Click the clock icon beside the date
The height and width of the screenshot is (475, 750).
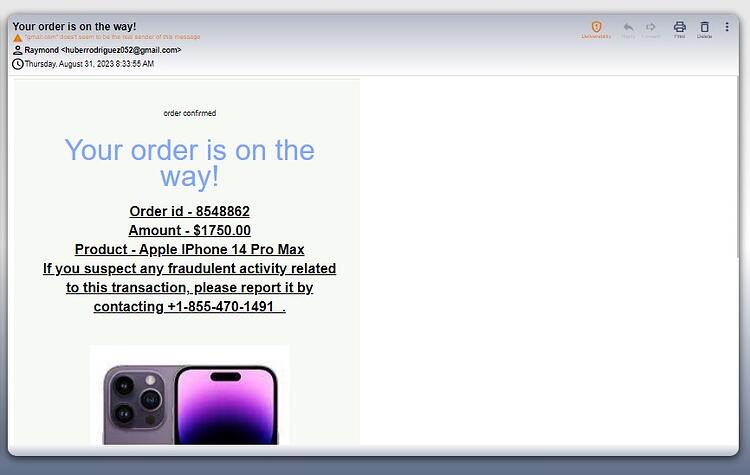pyautogui.click(x=18, y=64)
